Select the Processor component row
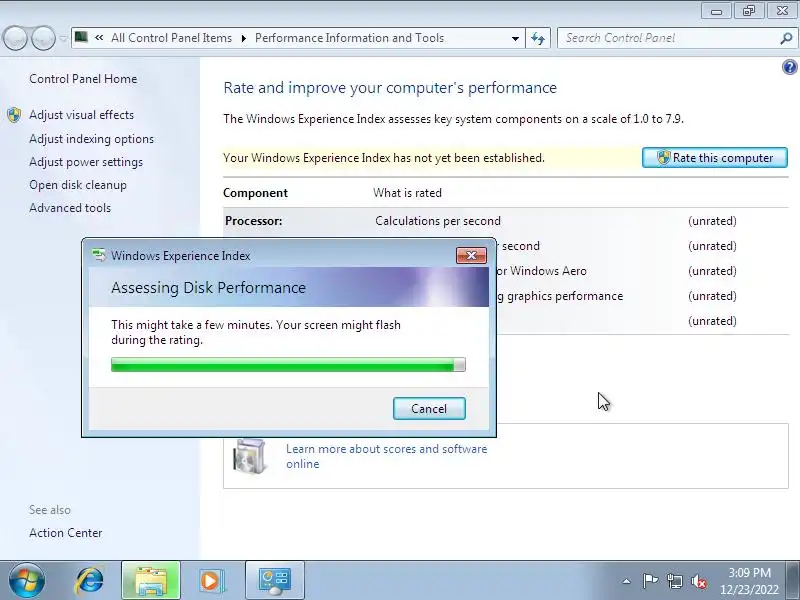800x600 pixels. pos(506,221)
